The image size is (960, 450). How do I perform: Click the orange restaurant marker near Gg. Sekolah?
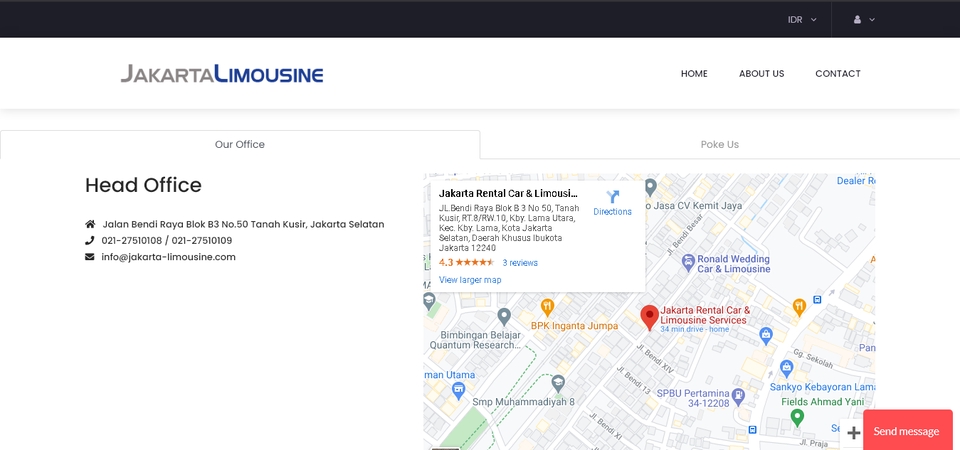799,307
